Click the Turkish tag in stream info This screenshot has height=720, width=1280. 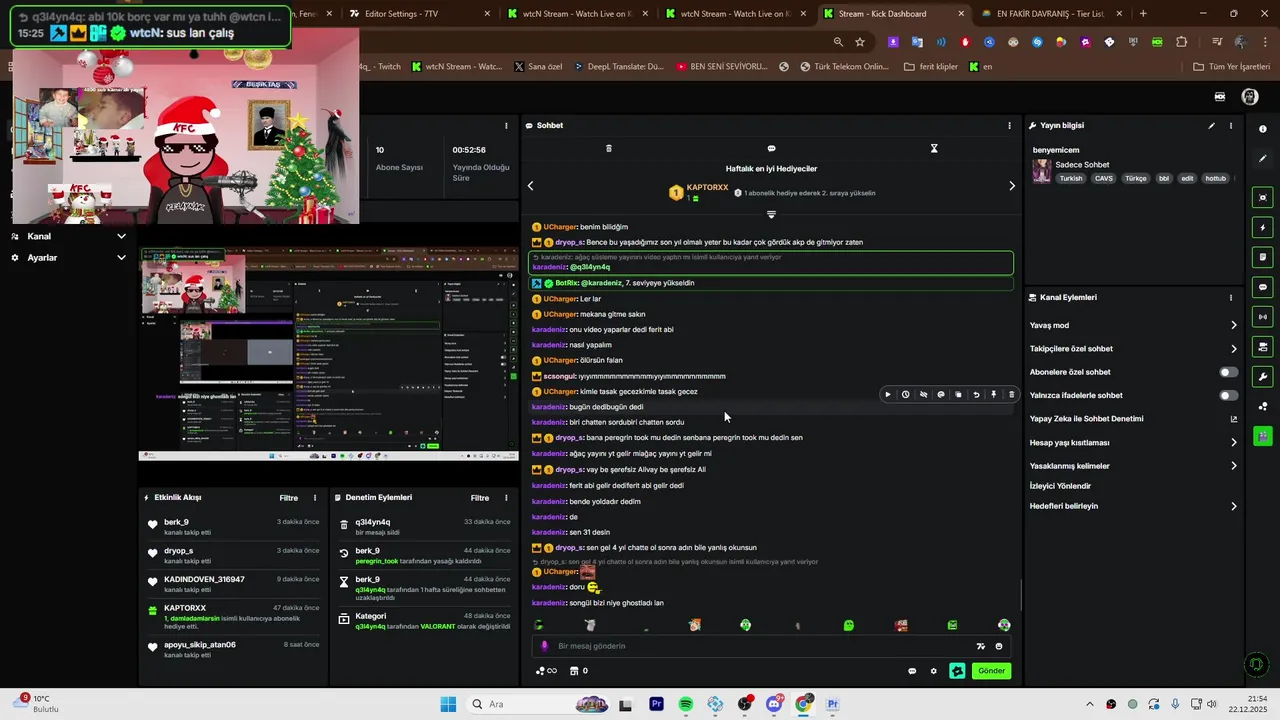[1071, 179]
